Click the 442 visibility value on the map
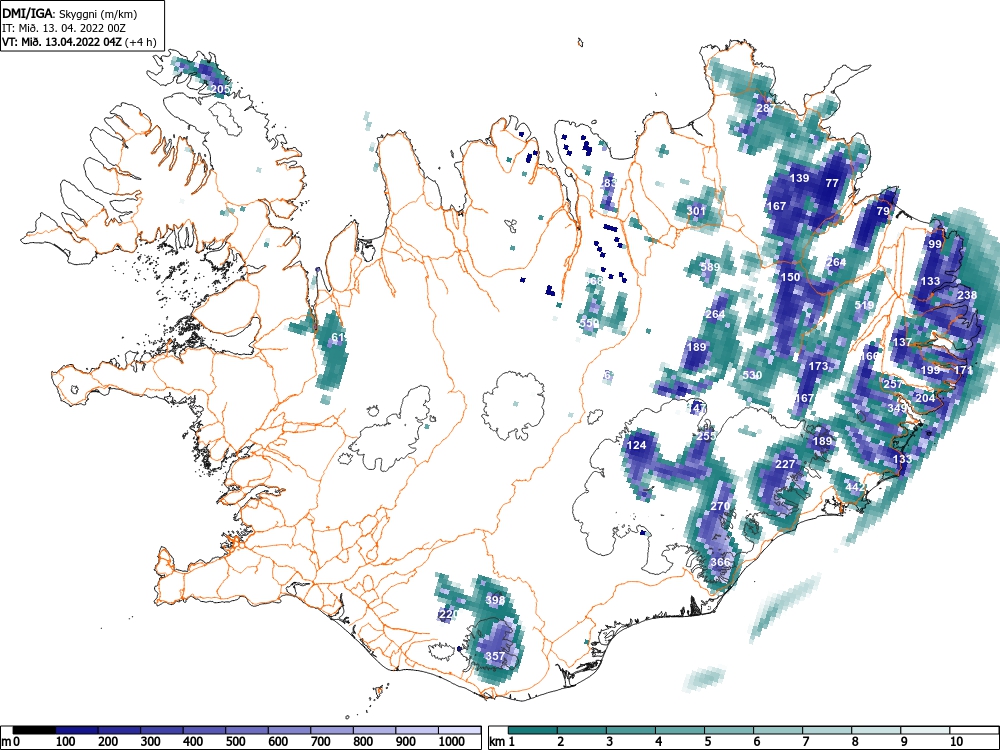 click(855, 487)
